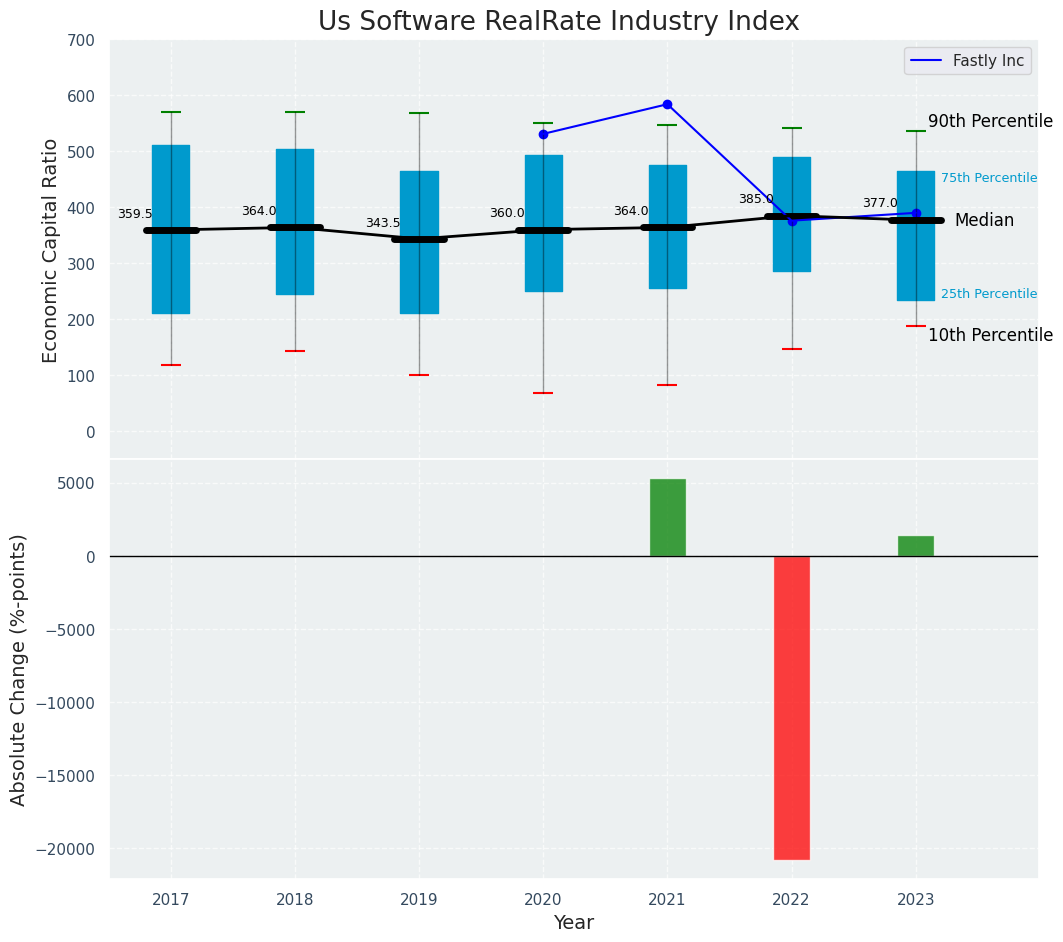This screenshot has height=942, width=1063.
Task: Select the 343.5 median value label
Action: pos(383,223)
